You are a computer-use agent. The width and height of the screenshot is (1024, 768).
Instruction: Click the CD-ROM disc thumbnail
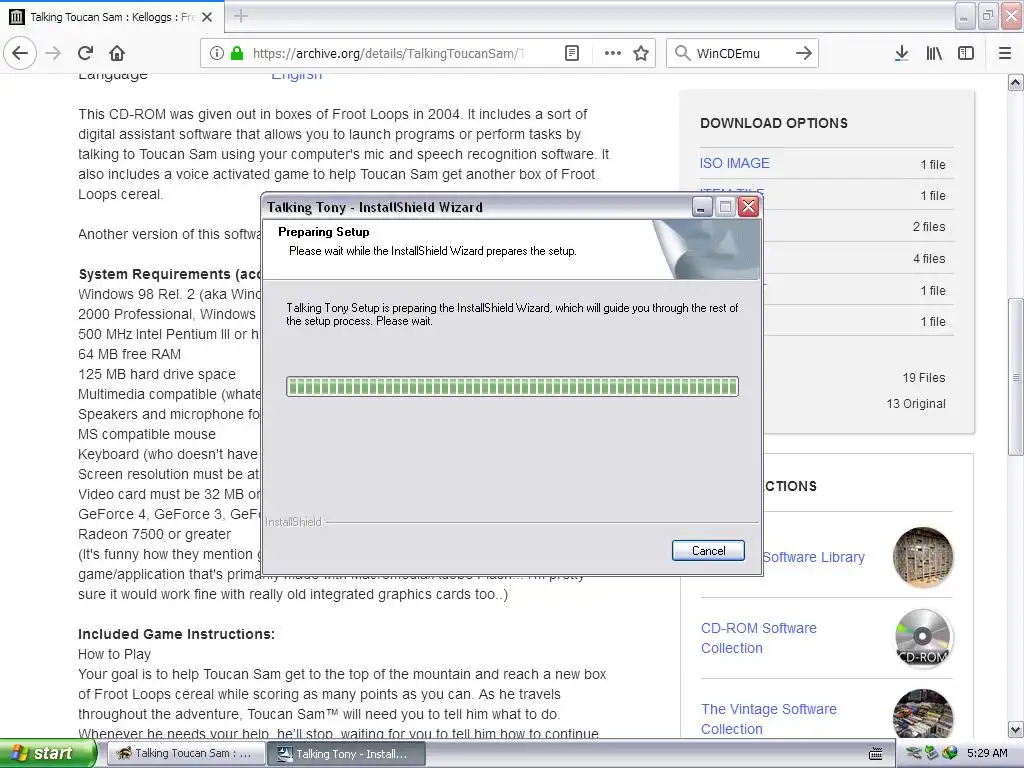tap(923, 638)
